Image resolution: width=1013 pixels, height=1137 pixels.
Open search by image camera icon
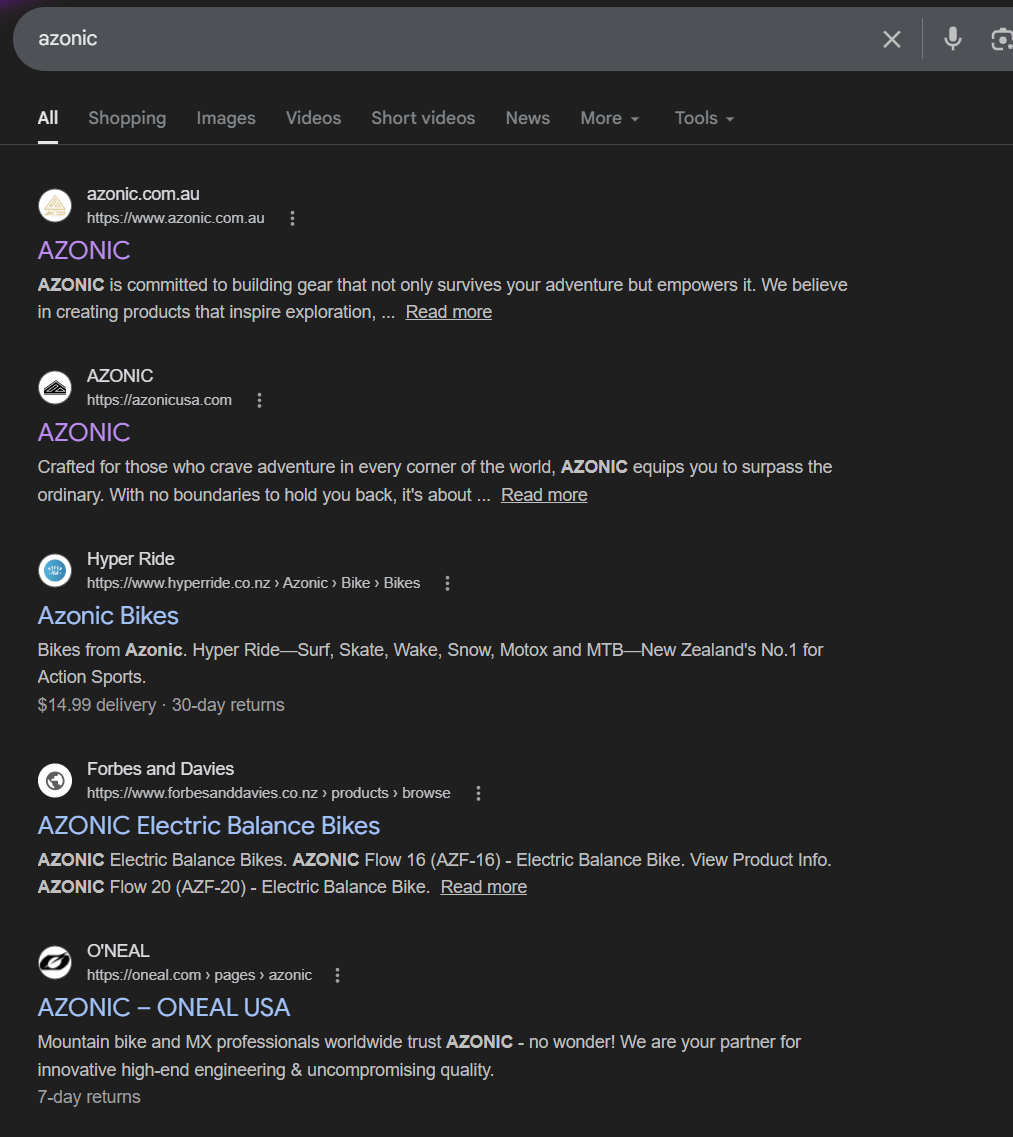pyautogui.click(x=1001, y=39)
